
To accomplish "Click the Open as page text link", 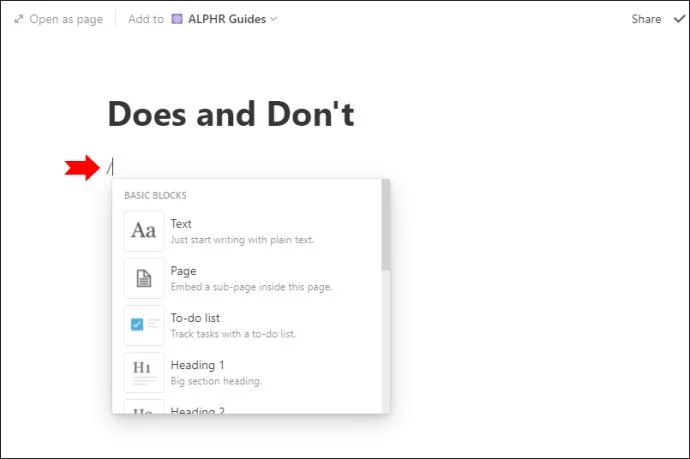I will click(66, 19).
